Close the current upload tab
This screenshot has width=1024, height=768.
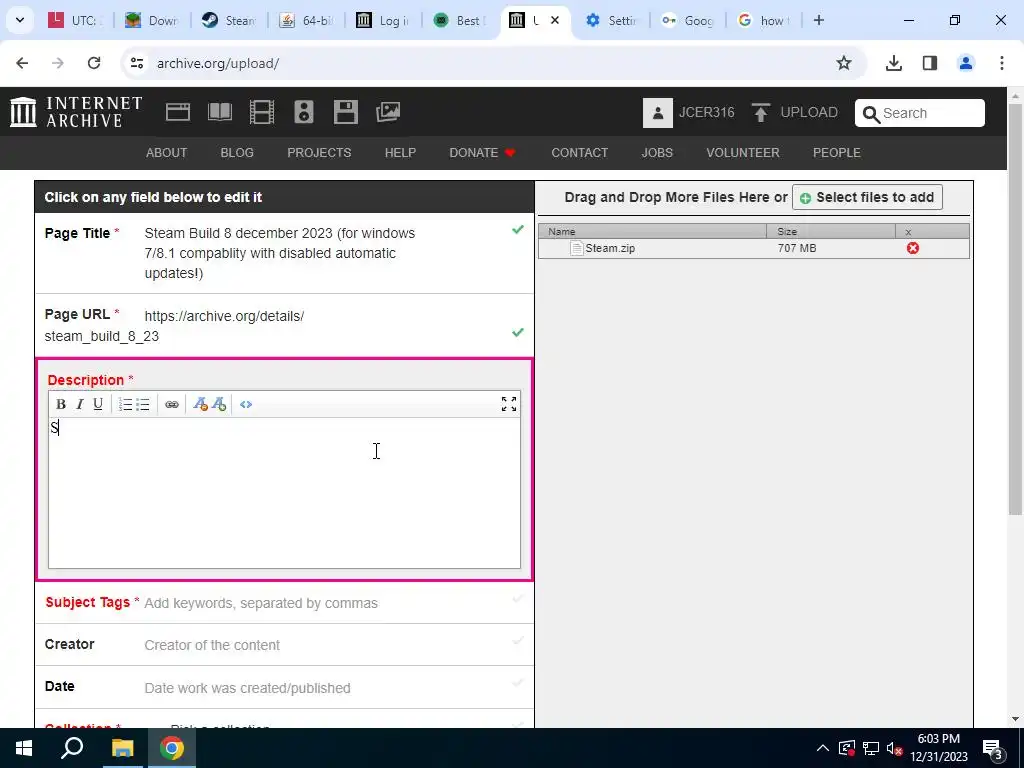pyautogui.click(x=554, y=20)
